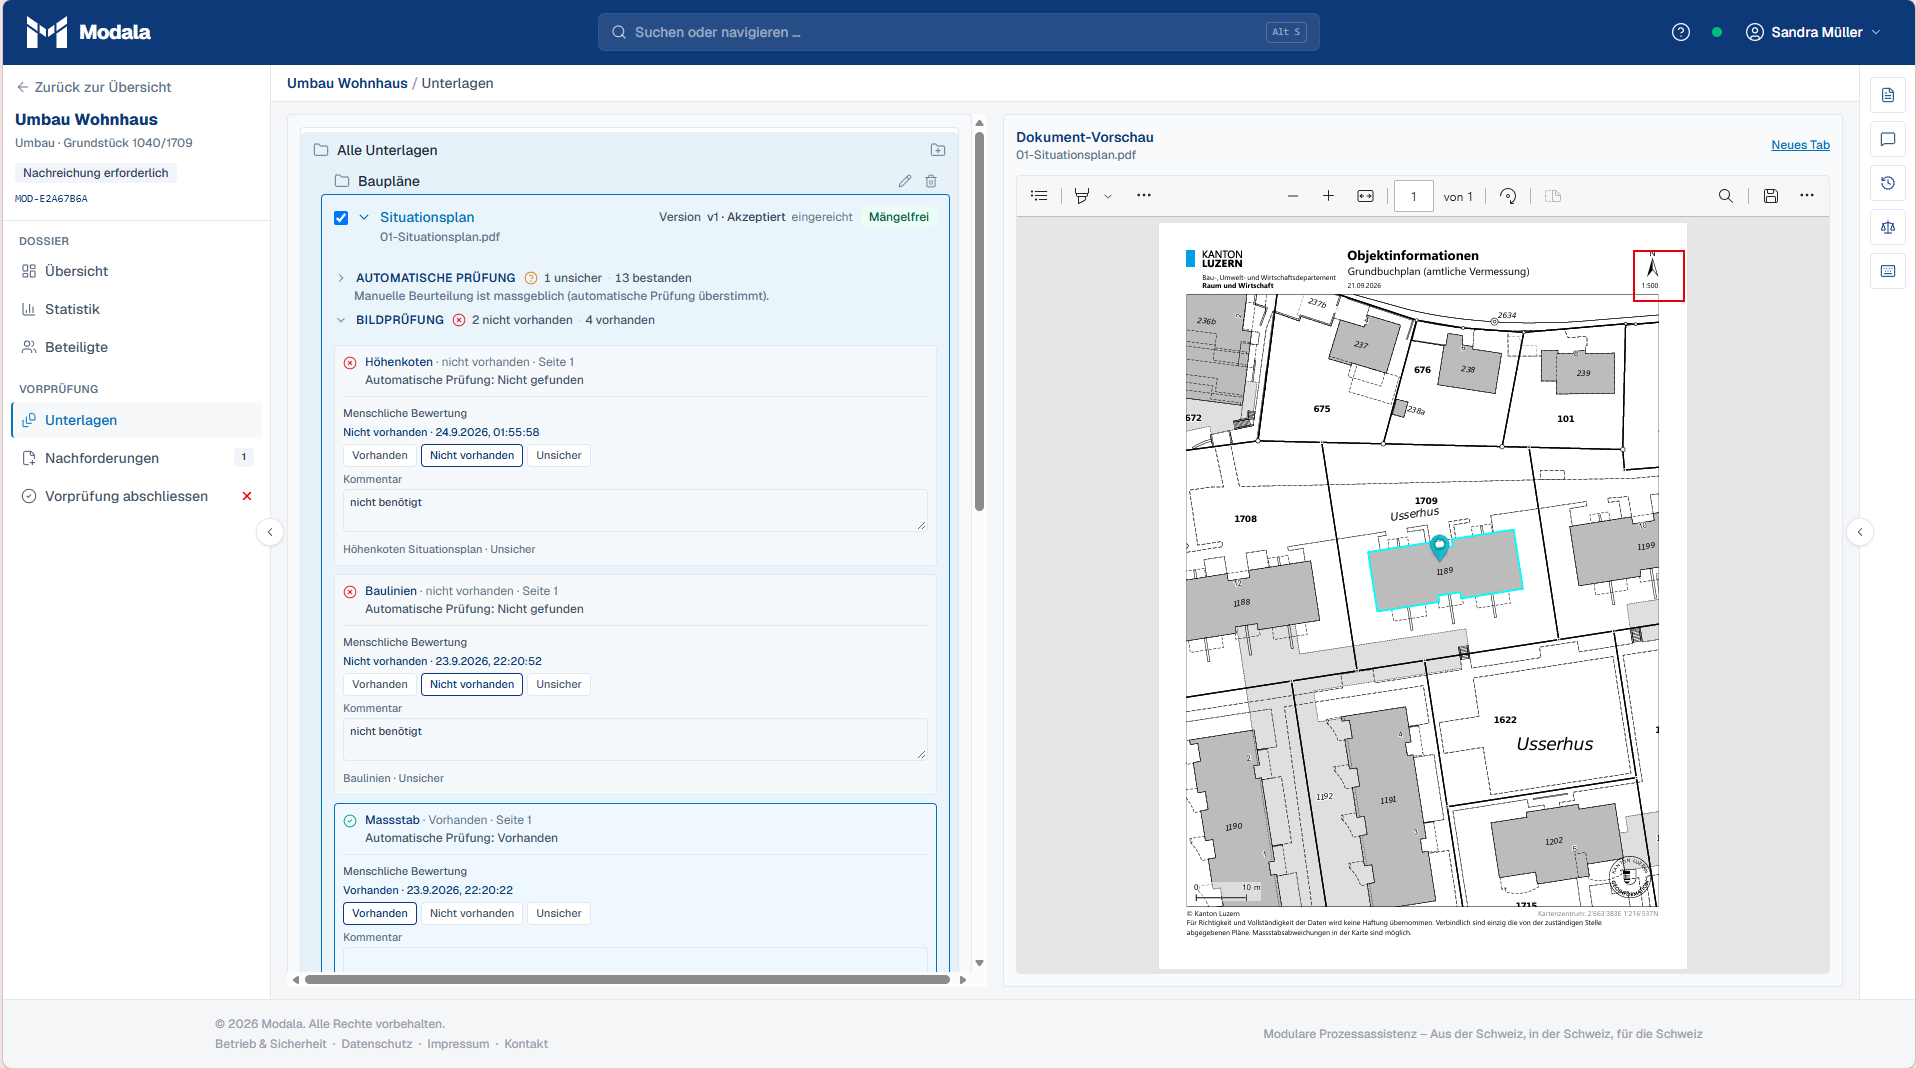Collapse the left sidebar with chevron button
Image resolution: width=1916 pixels, height=1068 pixels.
tap(270, 532)
